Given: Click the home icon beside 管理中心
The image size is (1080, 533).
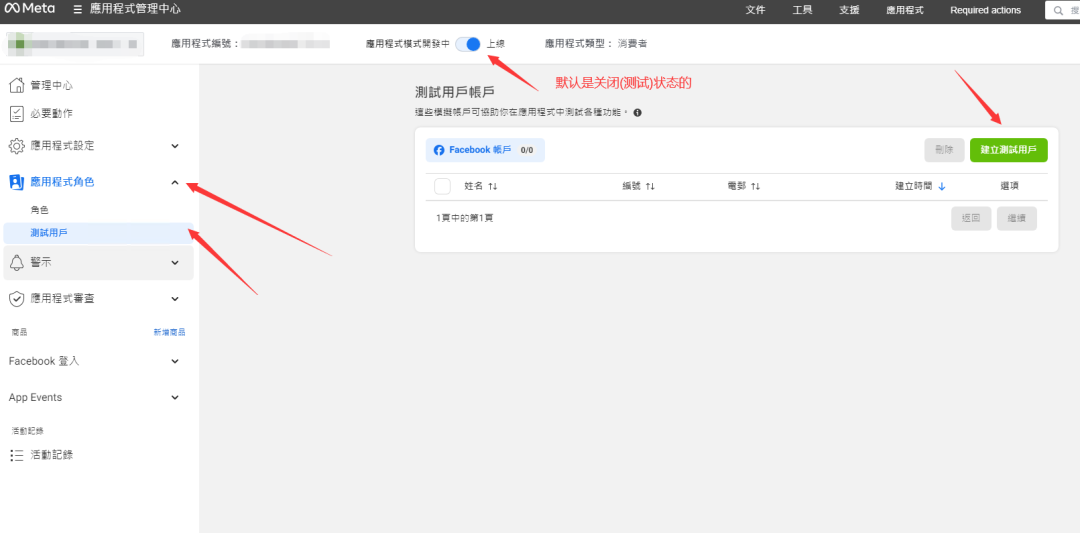Looking at the screenshot, I should 17,85.
